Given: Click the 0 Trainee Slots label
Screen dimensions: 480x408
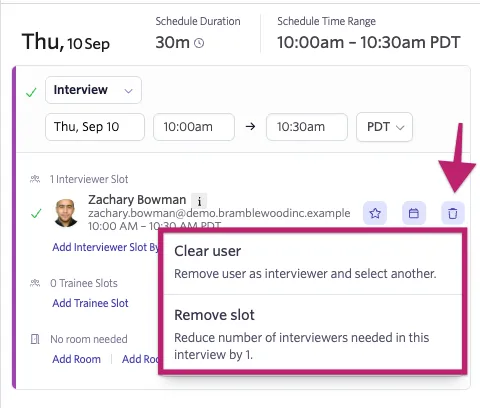Looking at the screenshot, I should pos(84,283).
